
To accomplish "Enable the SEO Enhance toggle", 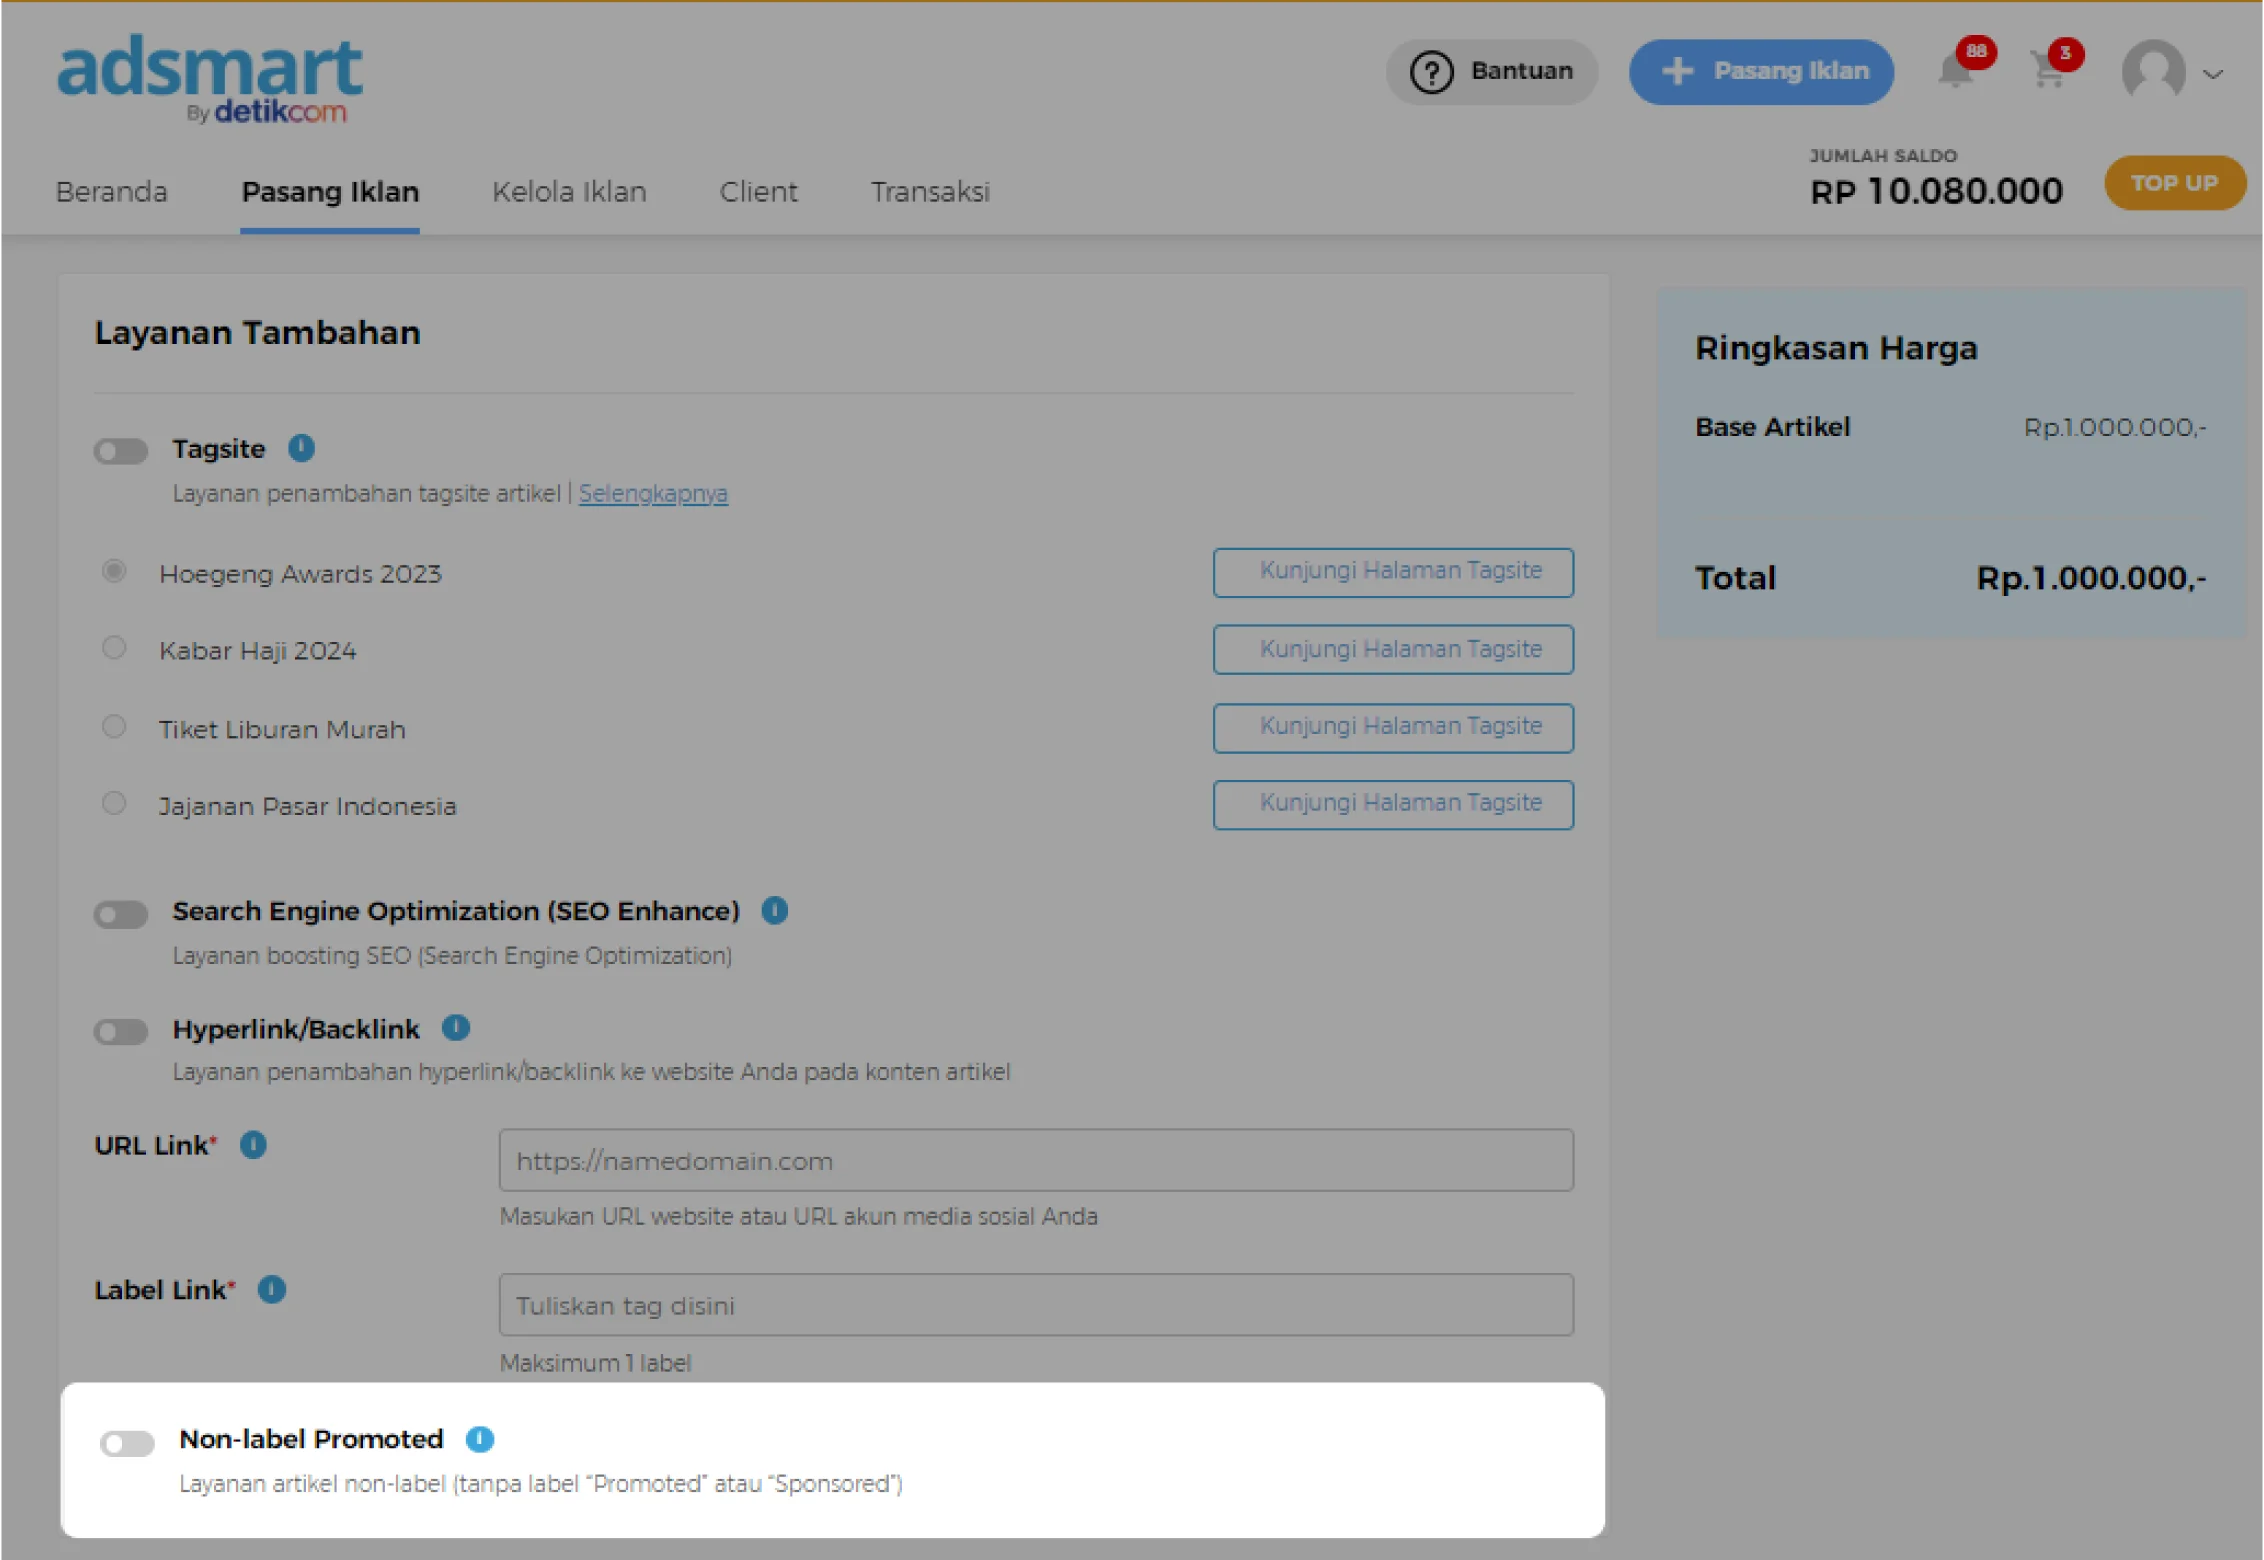I will 121,914.
